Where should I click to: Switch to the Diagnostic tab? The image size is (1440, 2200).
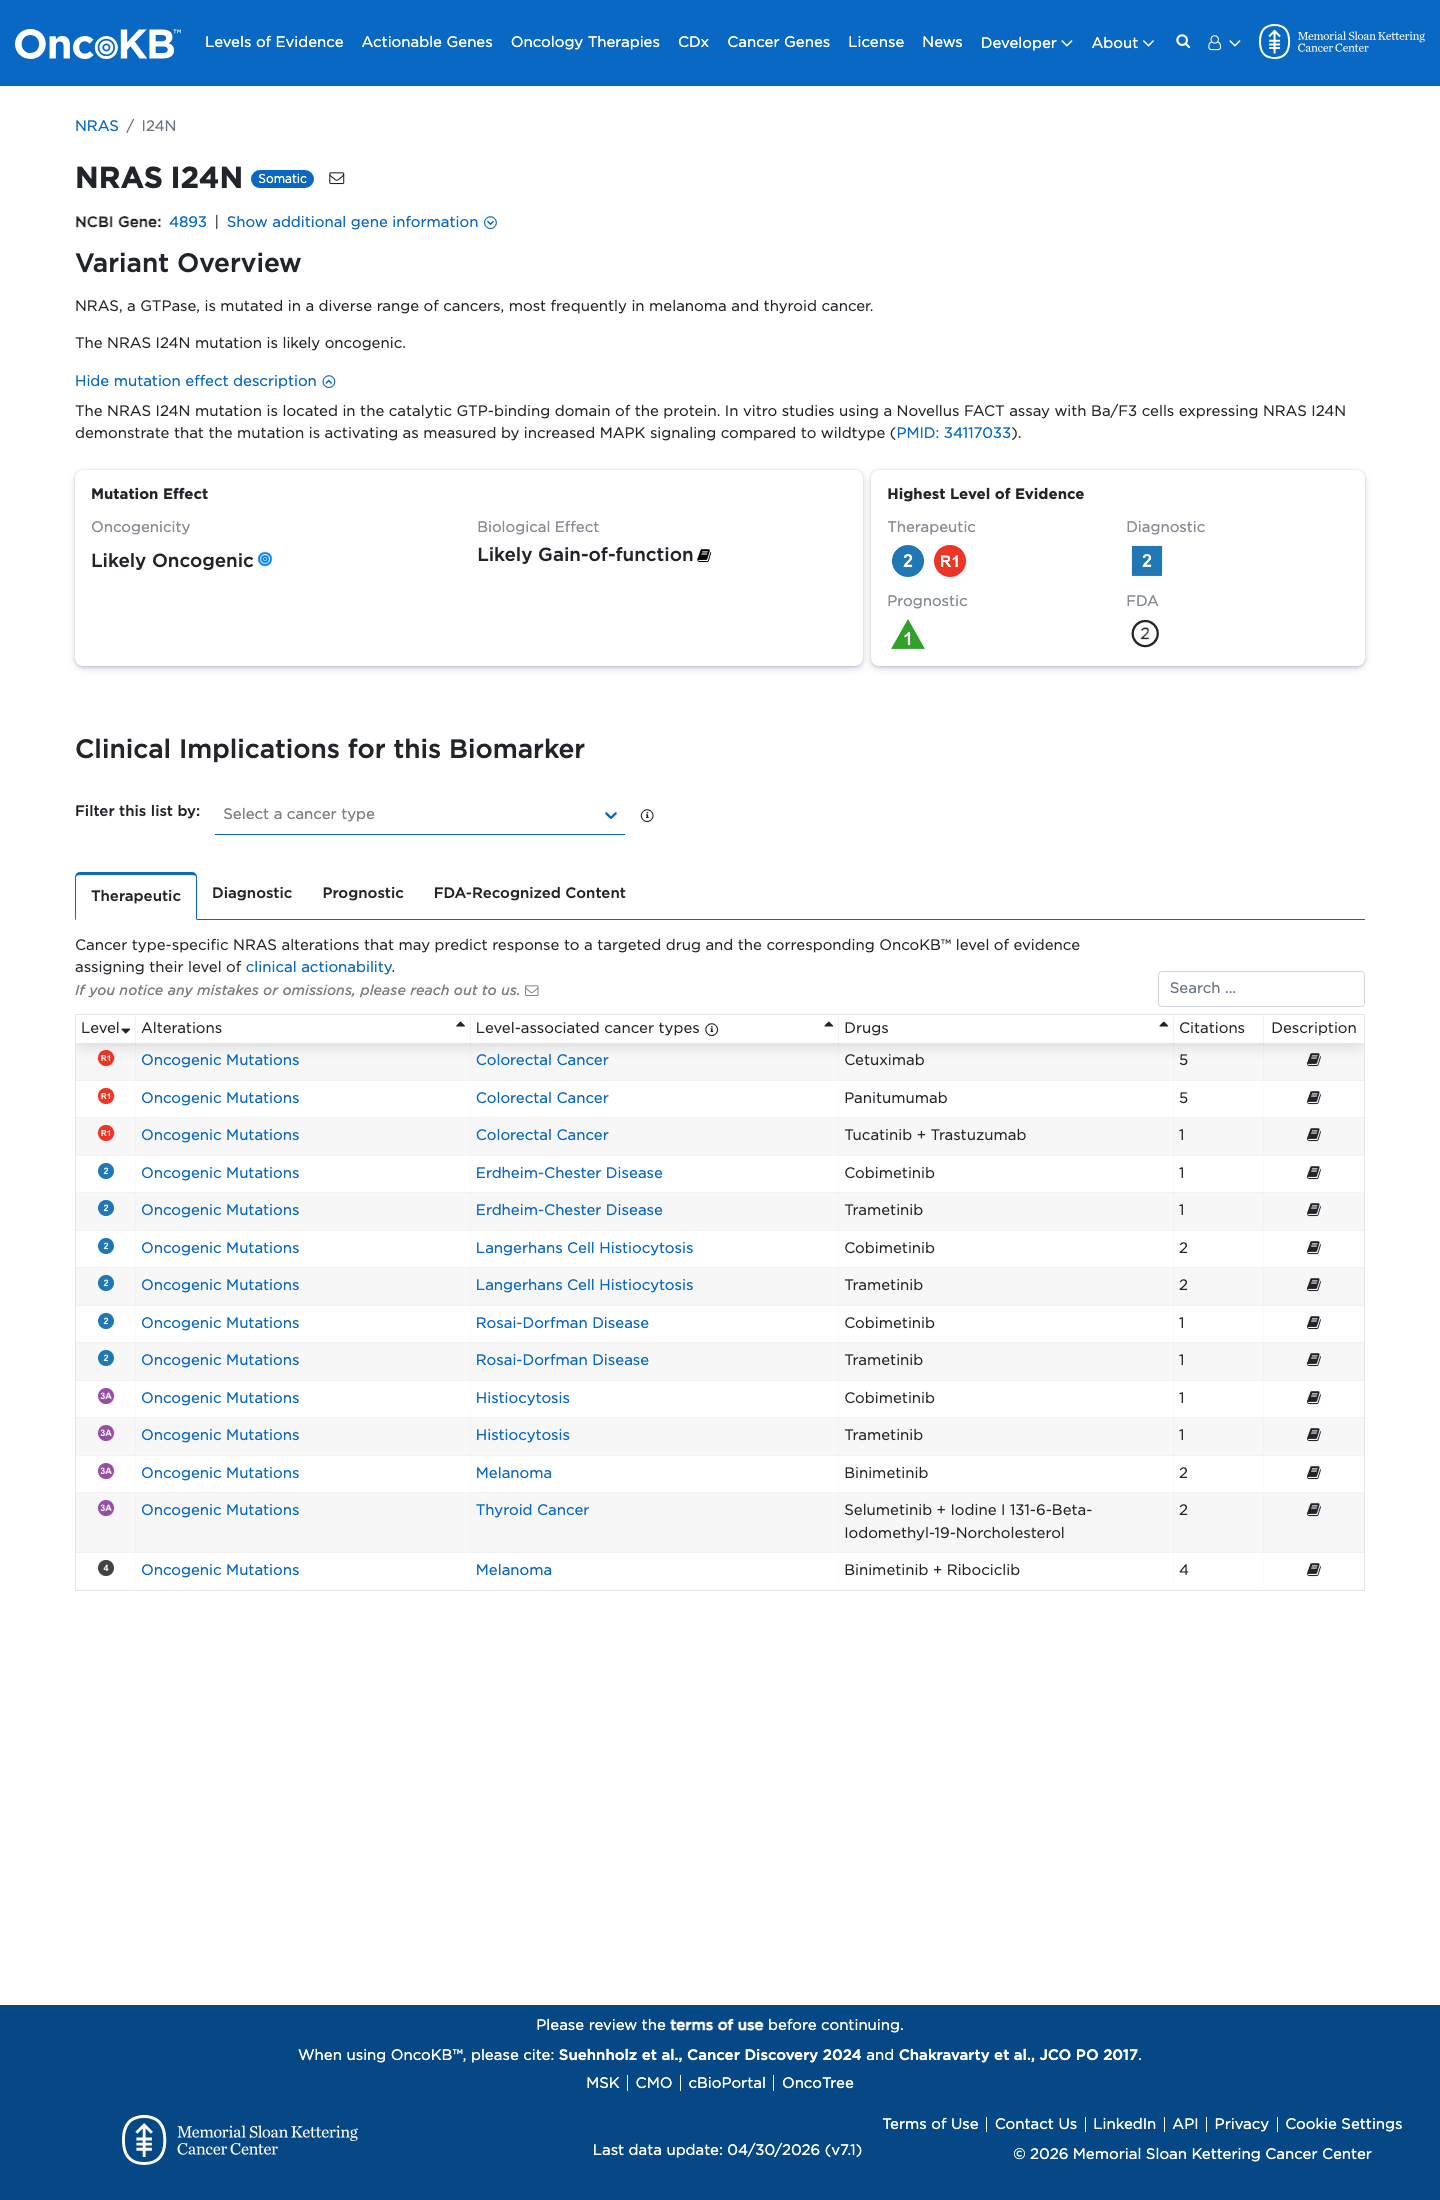(252, 893)
